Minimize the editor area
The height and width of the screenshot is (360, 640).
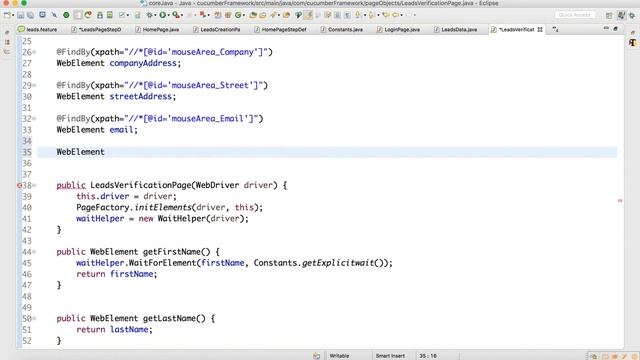(606, 28)
